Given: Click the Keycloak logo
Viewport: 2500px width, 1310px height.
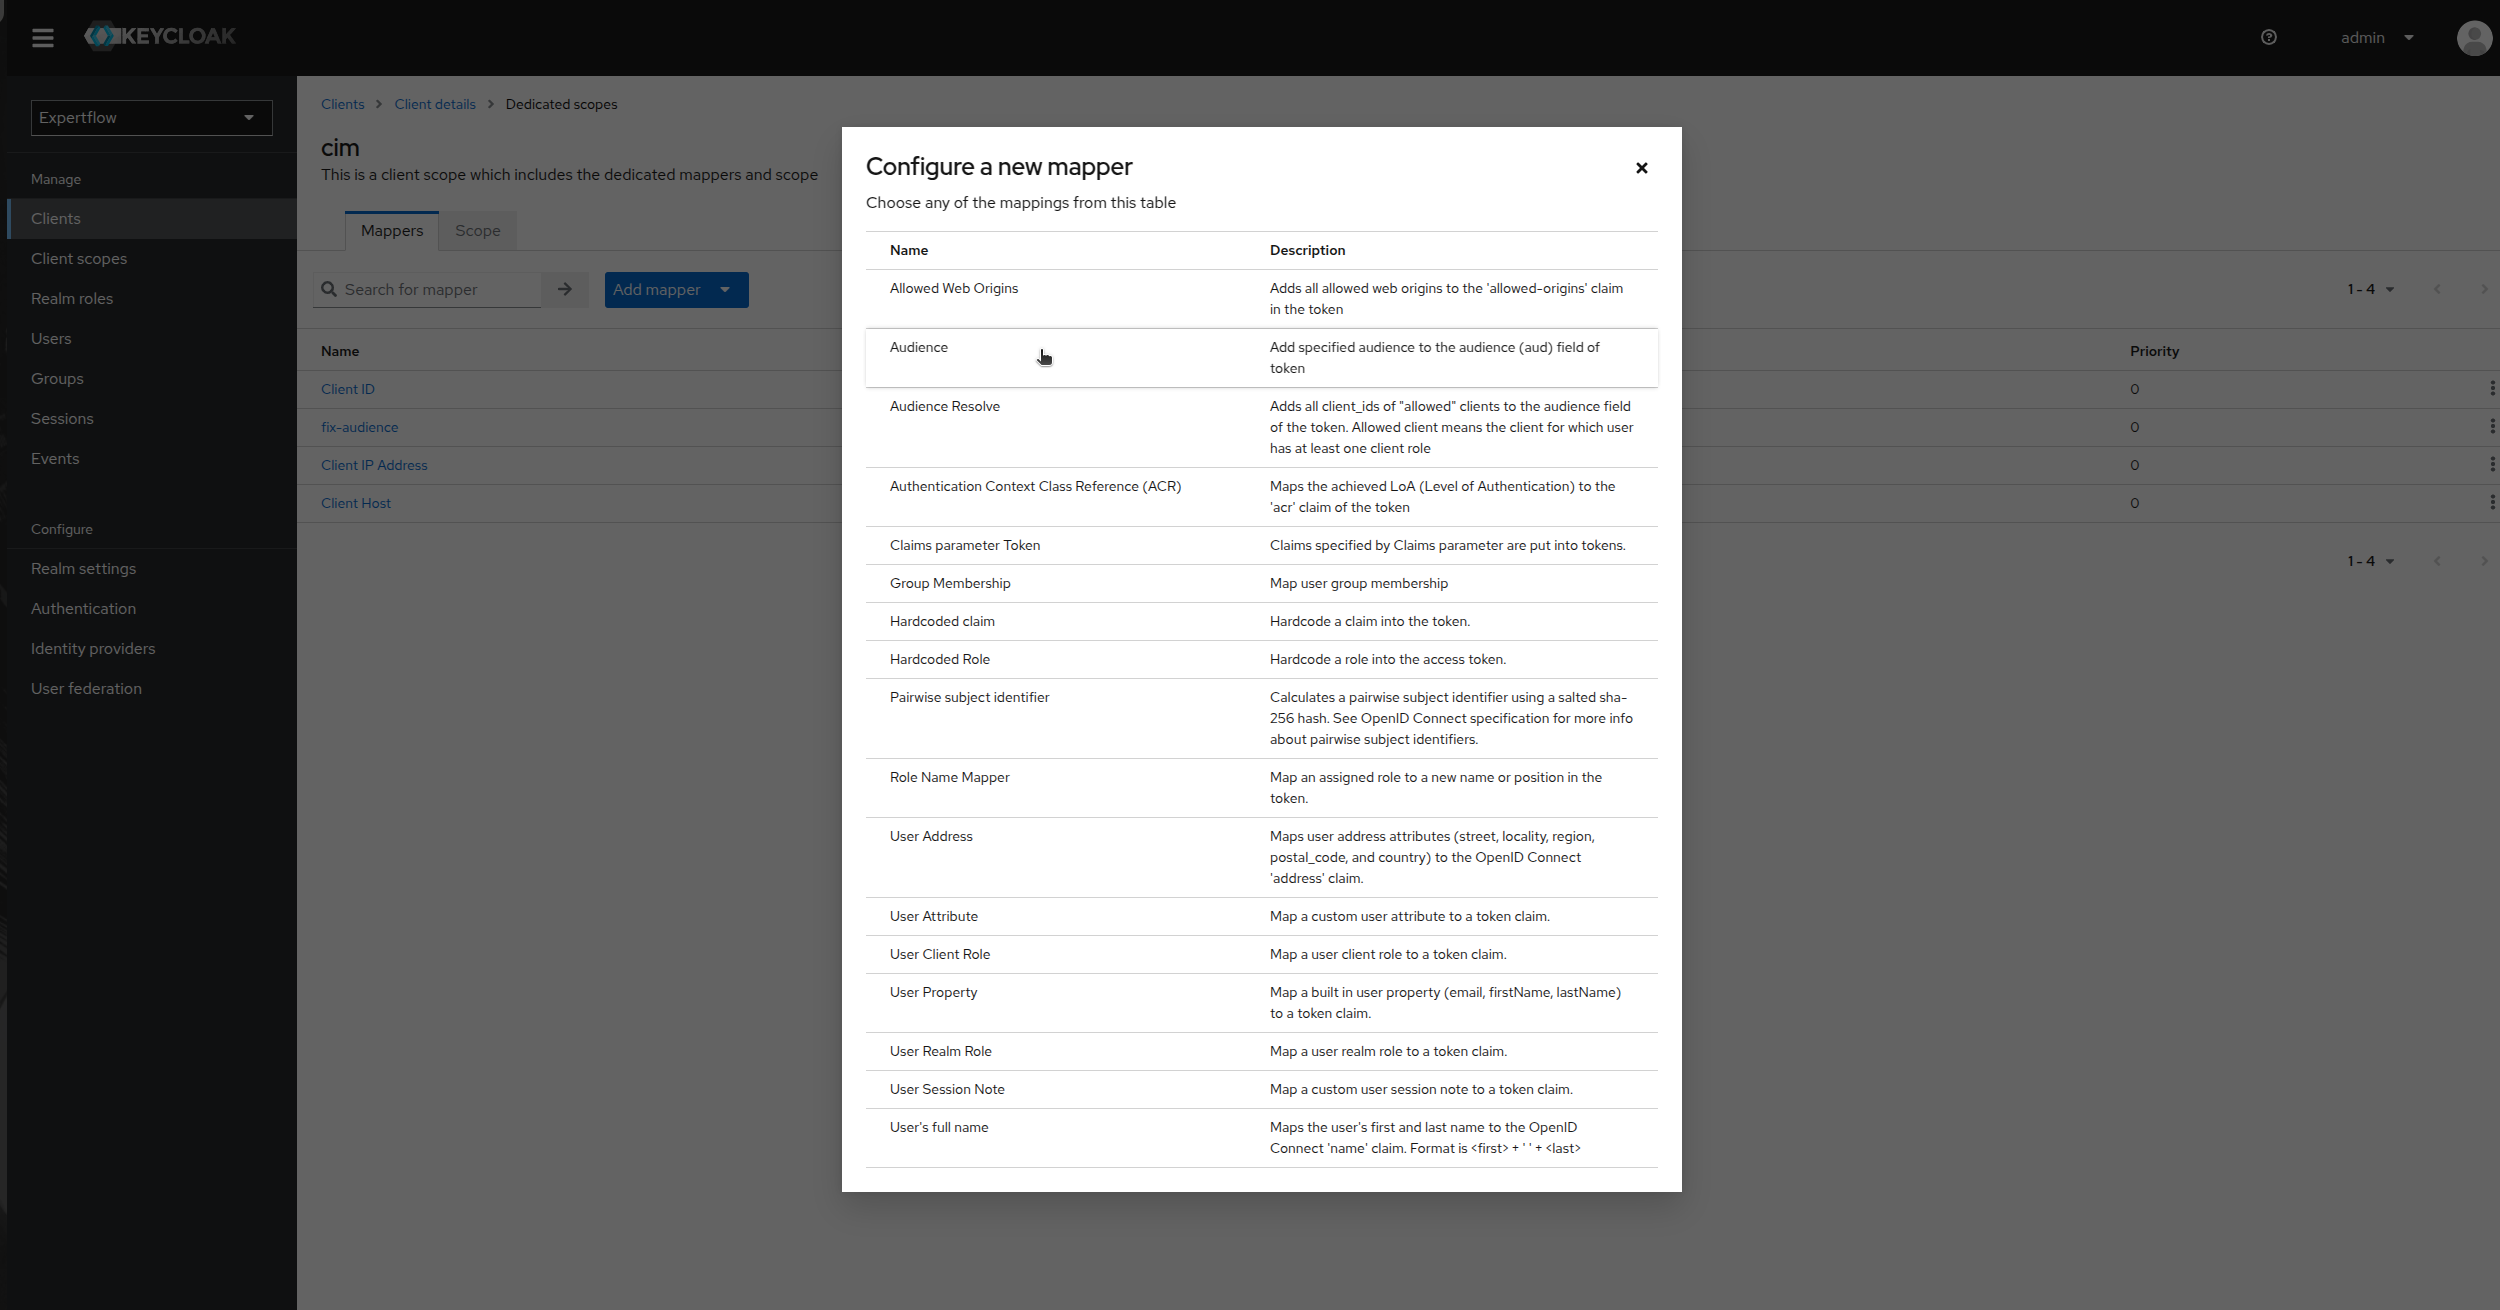Looking at the screenshot, I should point(160,36).
